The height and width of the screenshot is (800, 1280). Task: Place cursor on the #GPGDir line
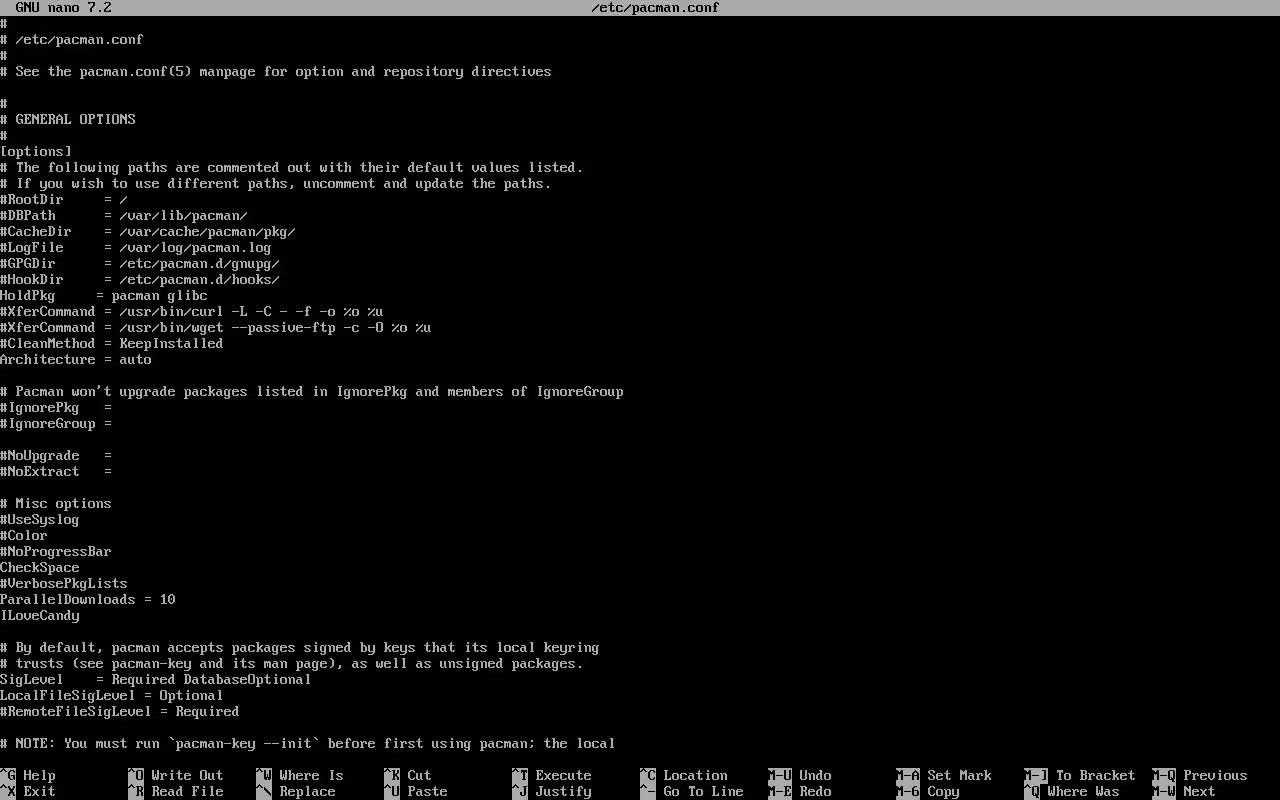click(x=140, y=263)
